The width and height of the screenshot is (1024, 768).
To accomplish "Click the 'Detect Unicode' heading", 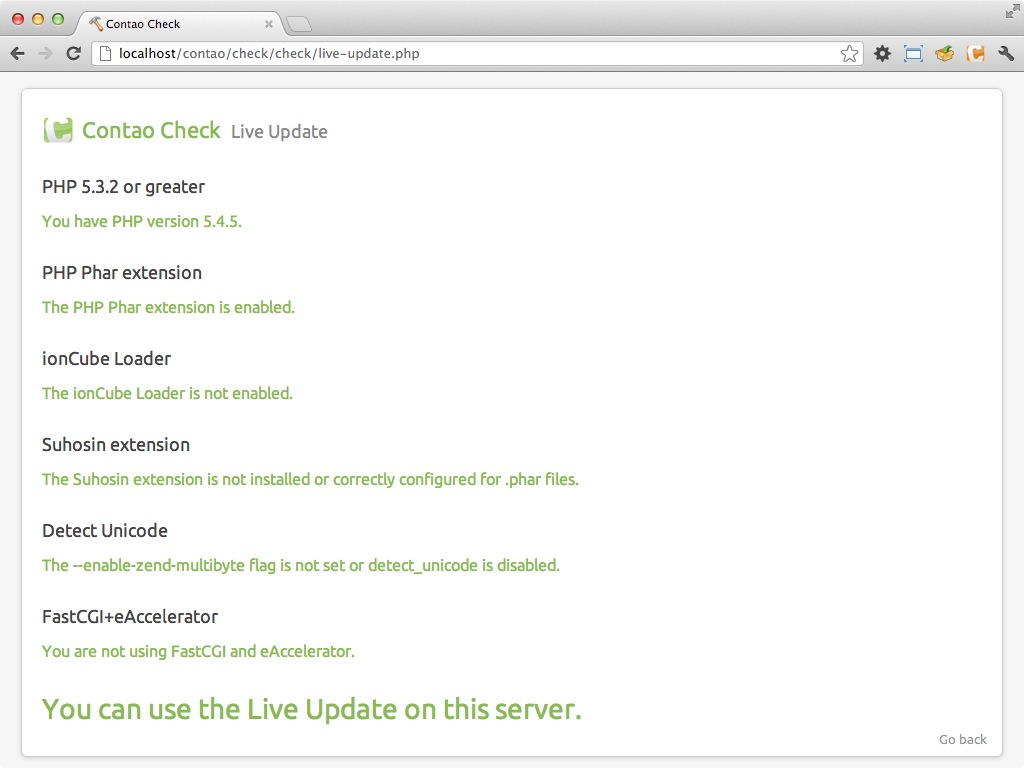I will point(105,530).
